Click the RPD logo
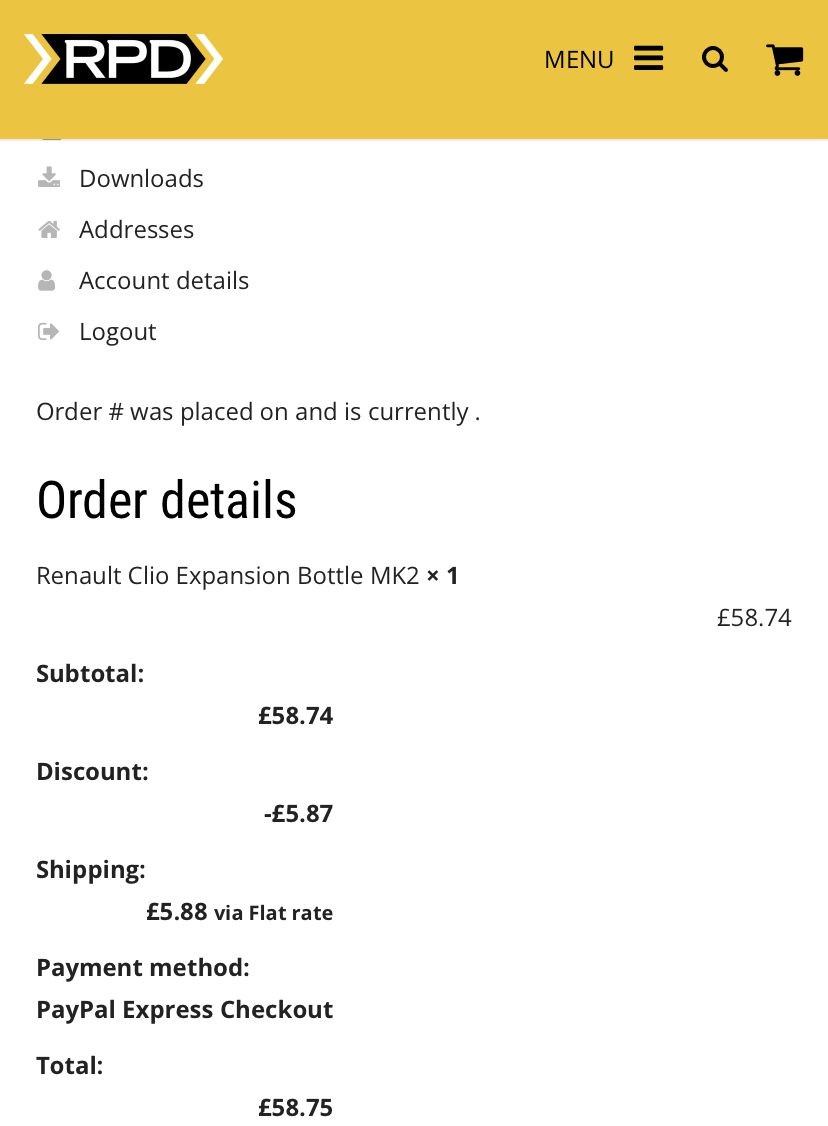The image size is (828, 1126). [124, 59]
